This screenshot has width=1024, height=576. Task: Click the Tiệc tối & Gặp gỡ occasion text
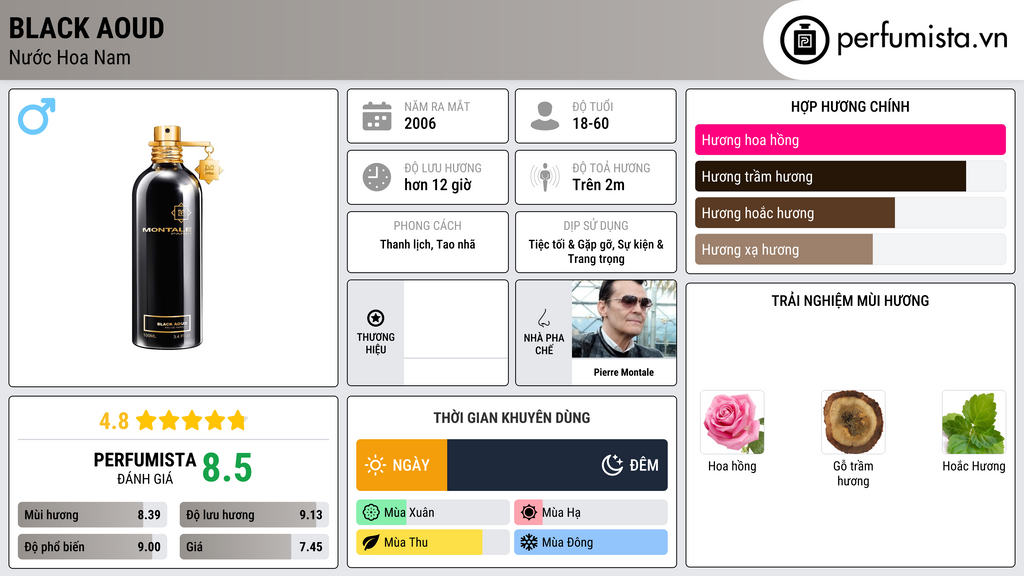click(x=596, y=251)
